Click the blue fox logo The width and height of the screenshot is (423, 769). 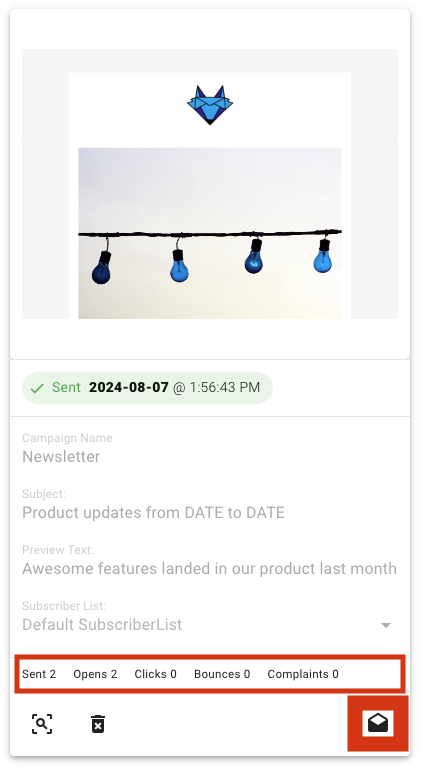click(210, 105)
